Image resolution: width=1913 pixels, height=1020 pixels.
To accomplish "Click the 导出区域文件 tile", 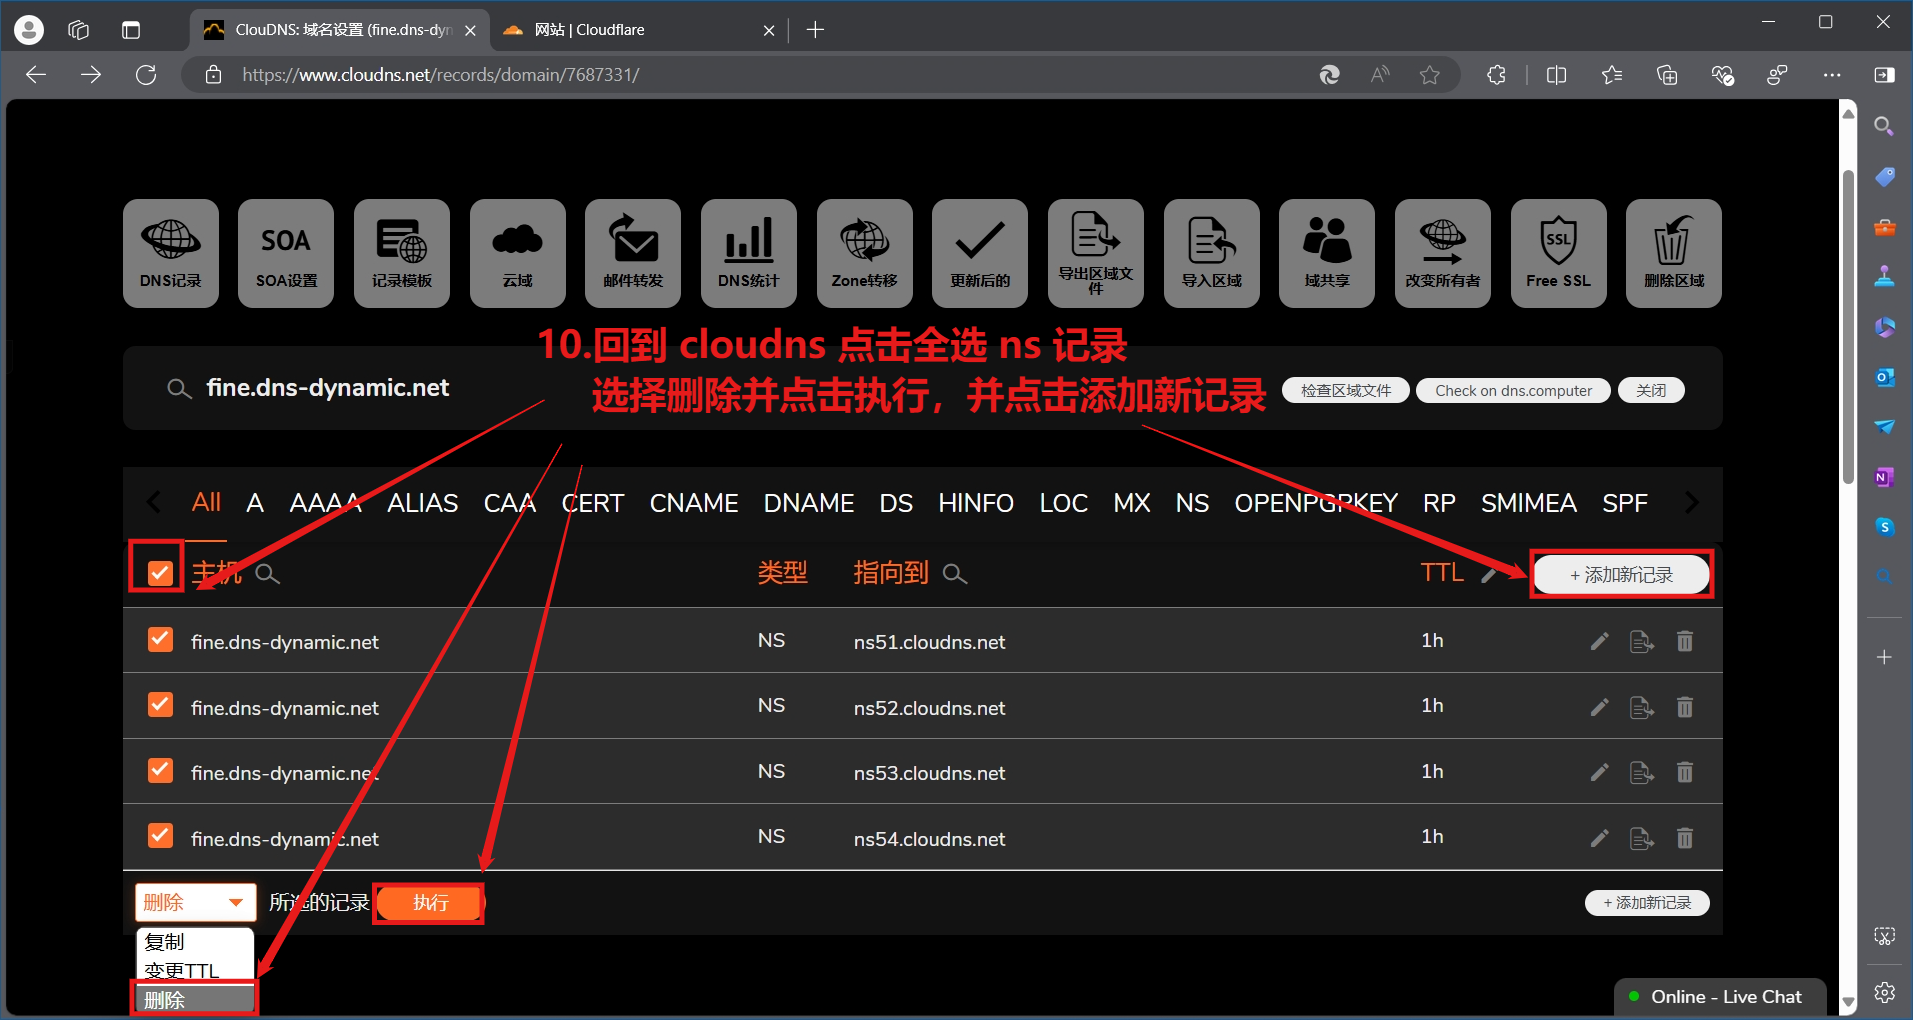I will (x=1096, y=253).
